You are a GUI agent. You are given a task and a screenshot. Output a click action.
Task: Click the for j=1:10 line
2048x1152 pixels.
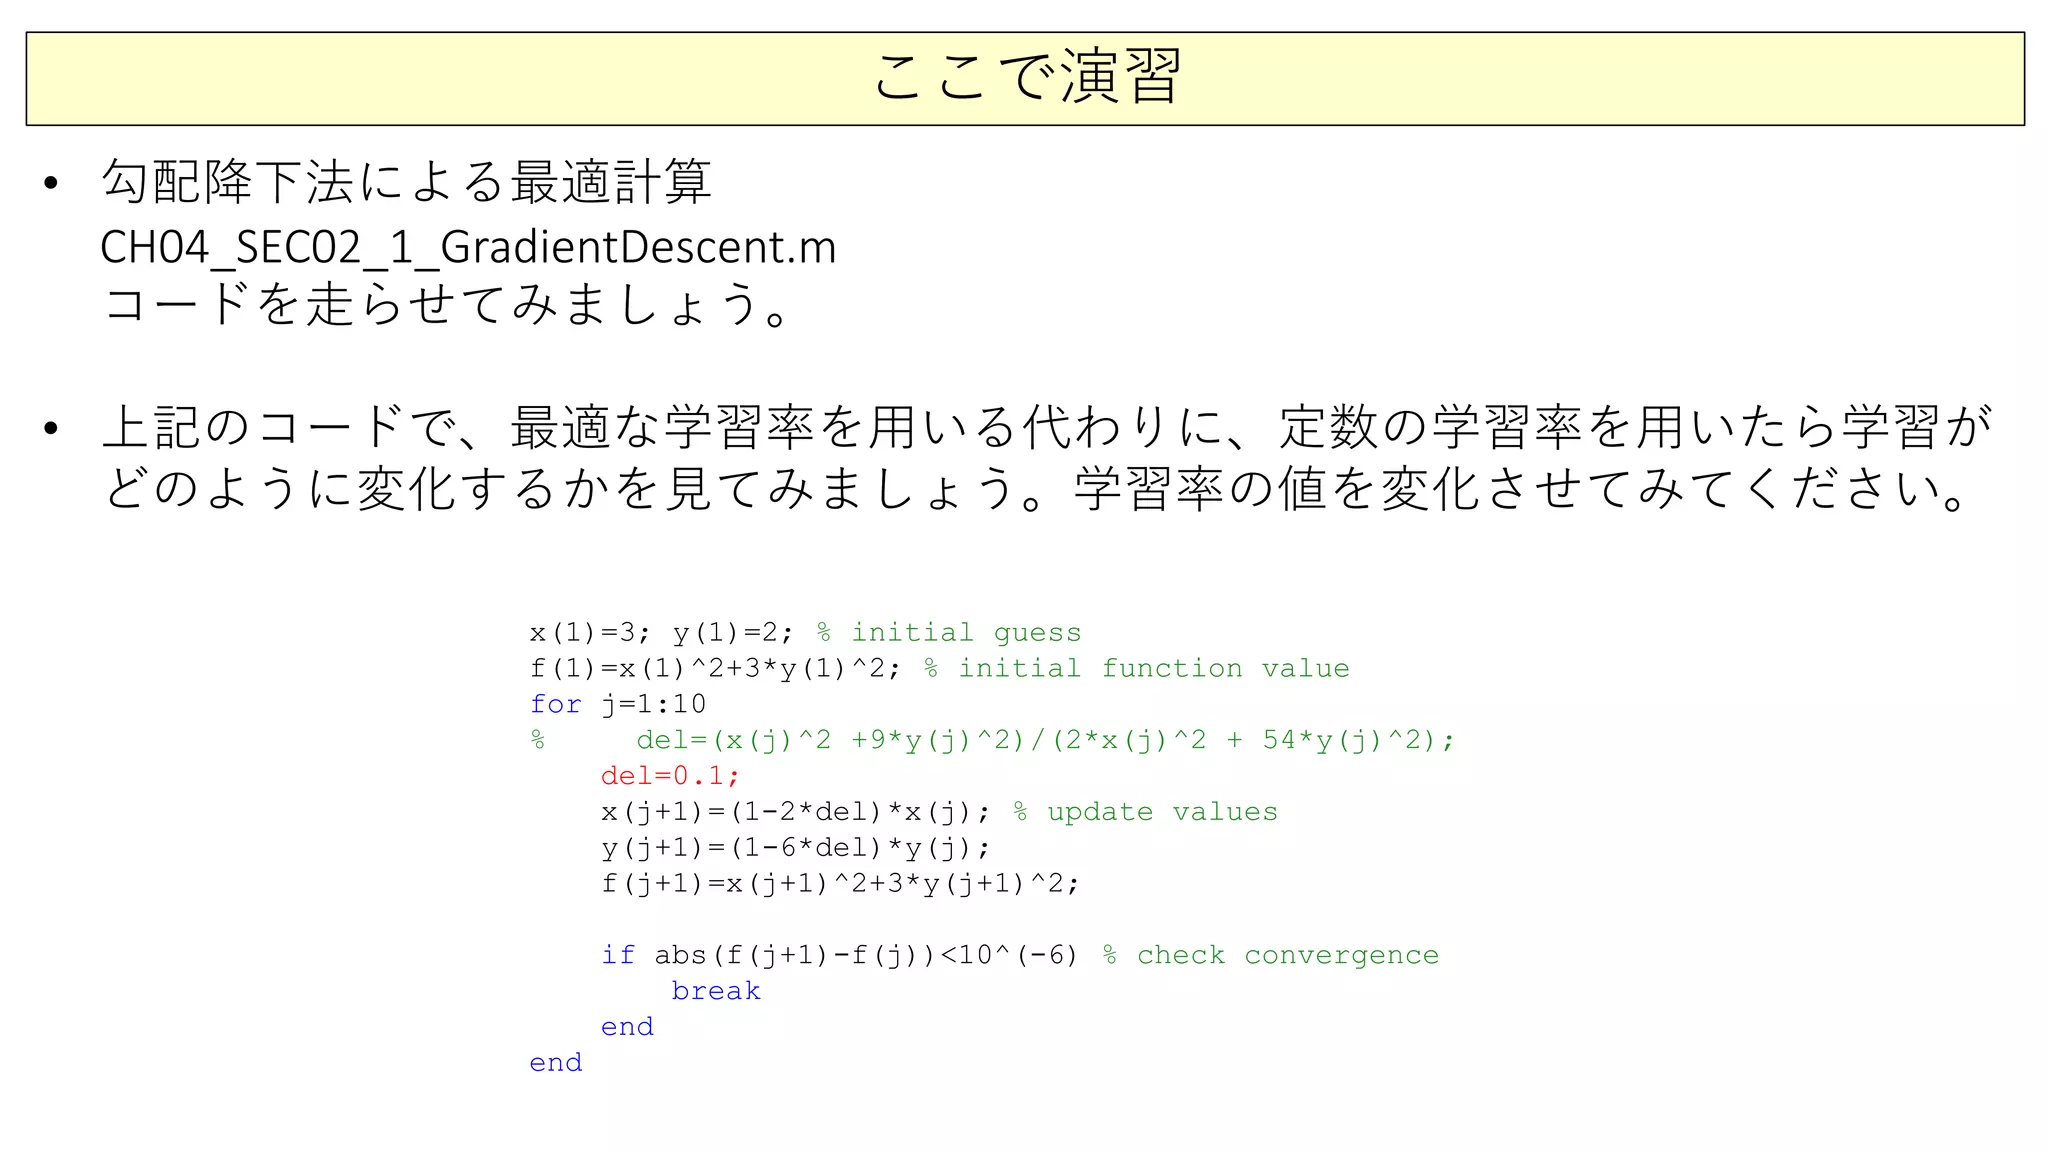pyautogui.click(x=618, y=704)
